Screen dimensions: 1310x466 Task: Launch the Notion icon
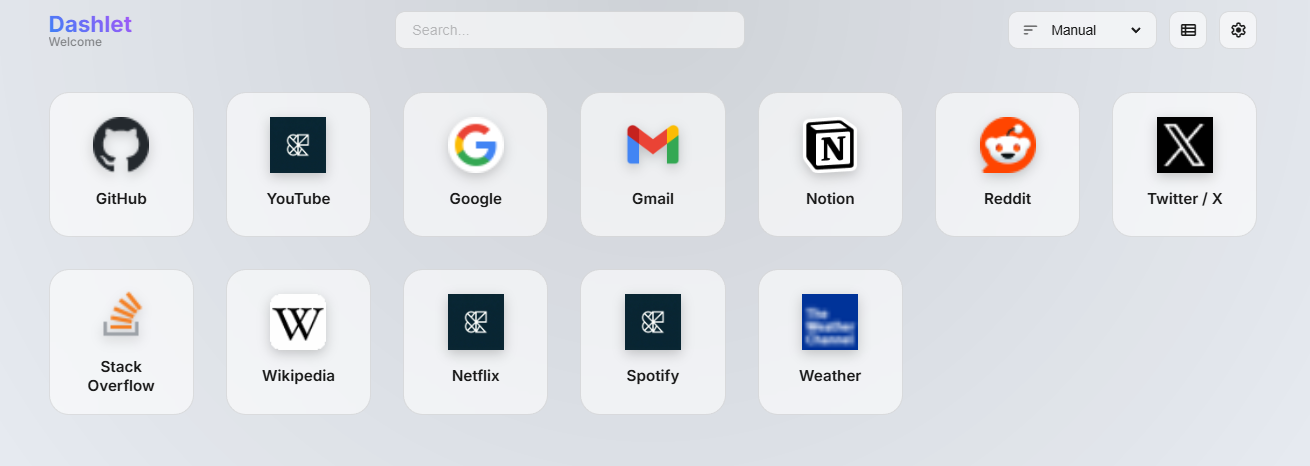pos(830,145)
